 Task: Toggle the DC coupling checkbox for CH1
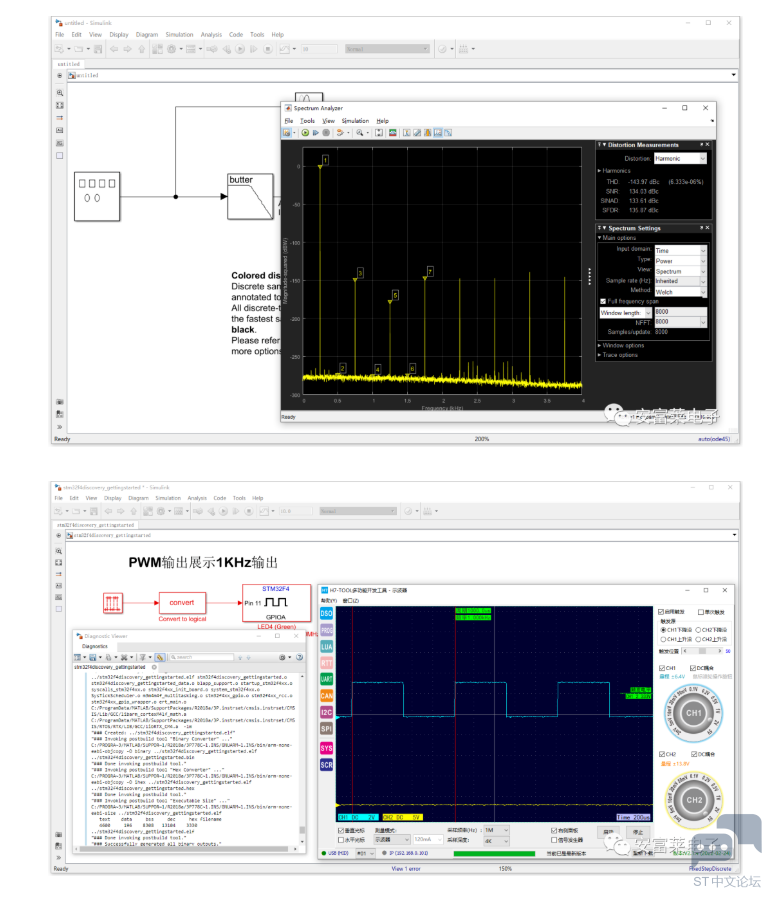693,668
